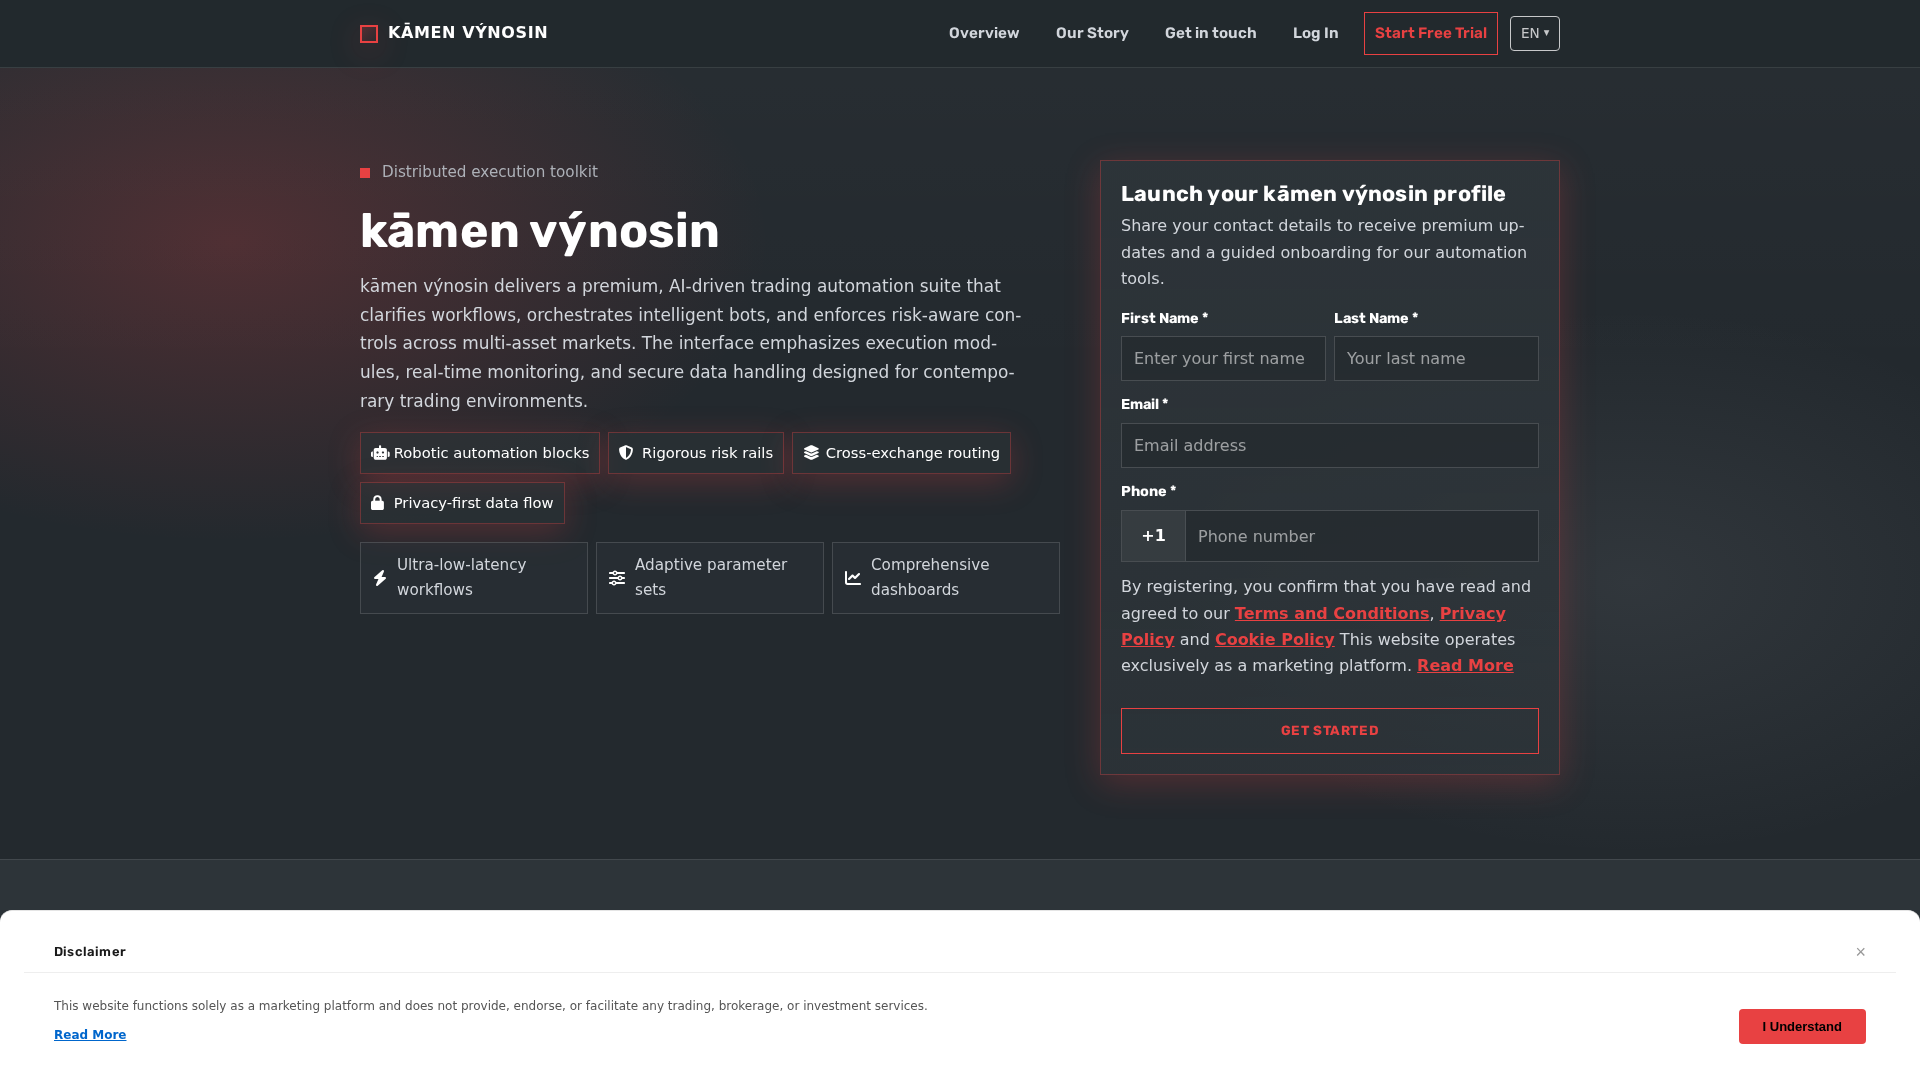Click the Robotic automation blocks label
Screen dimensions: 1920x1080
(491, 453)
